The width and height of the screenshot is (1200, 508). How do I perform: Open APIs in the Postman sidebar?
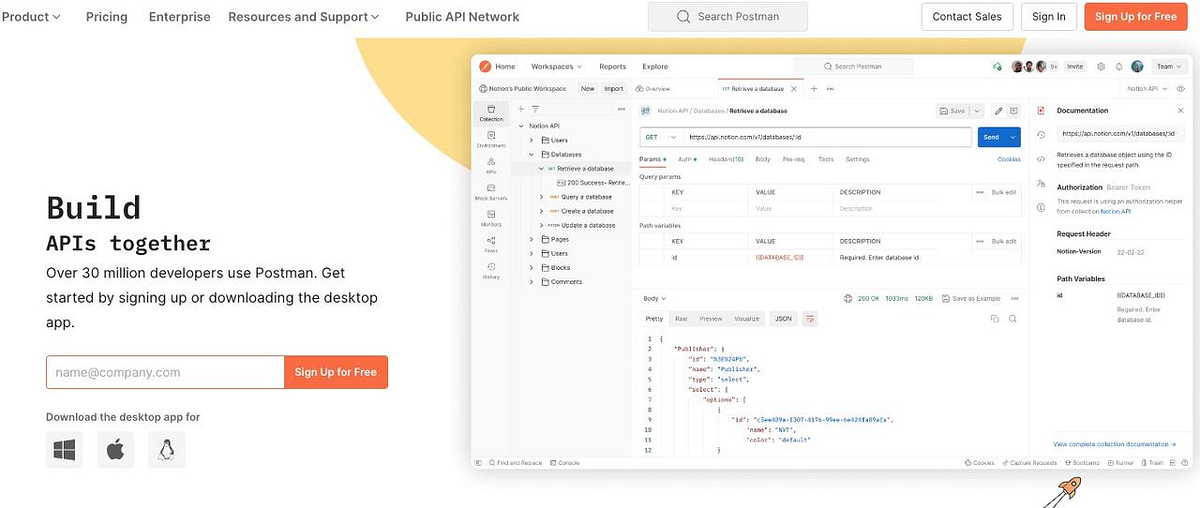click(491, 164)
